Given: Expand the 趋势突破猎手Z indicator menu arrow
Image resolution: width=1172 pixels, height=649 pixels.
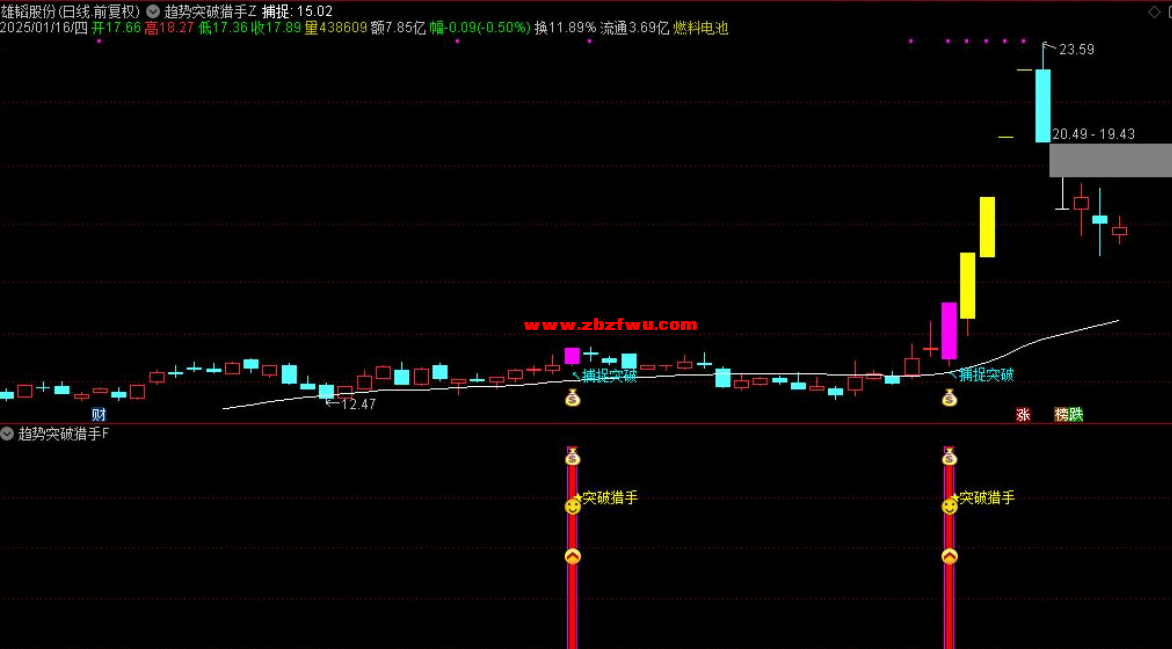Looking at the screenshot, I should point(153,11).
